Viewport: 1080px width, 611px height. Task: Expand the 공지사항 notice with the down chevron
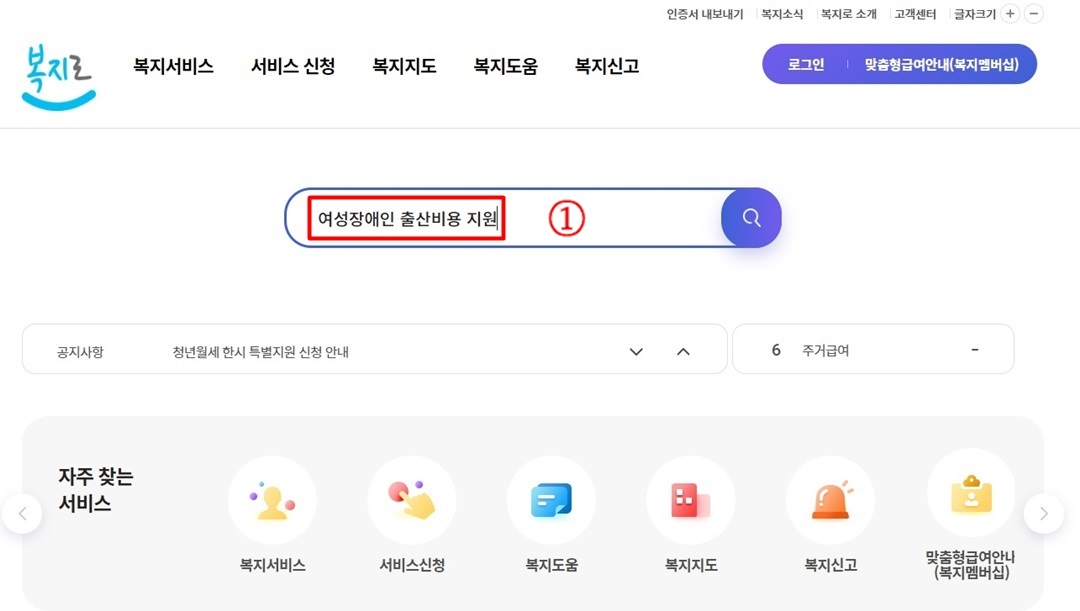point(636,351)
